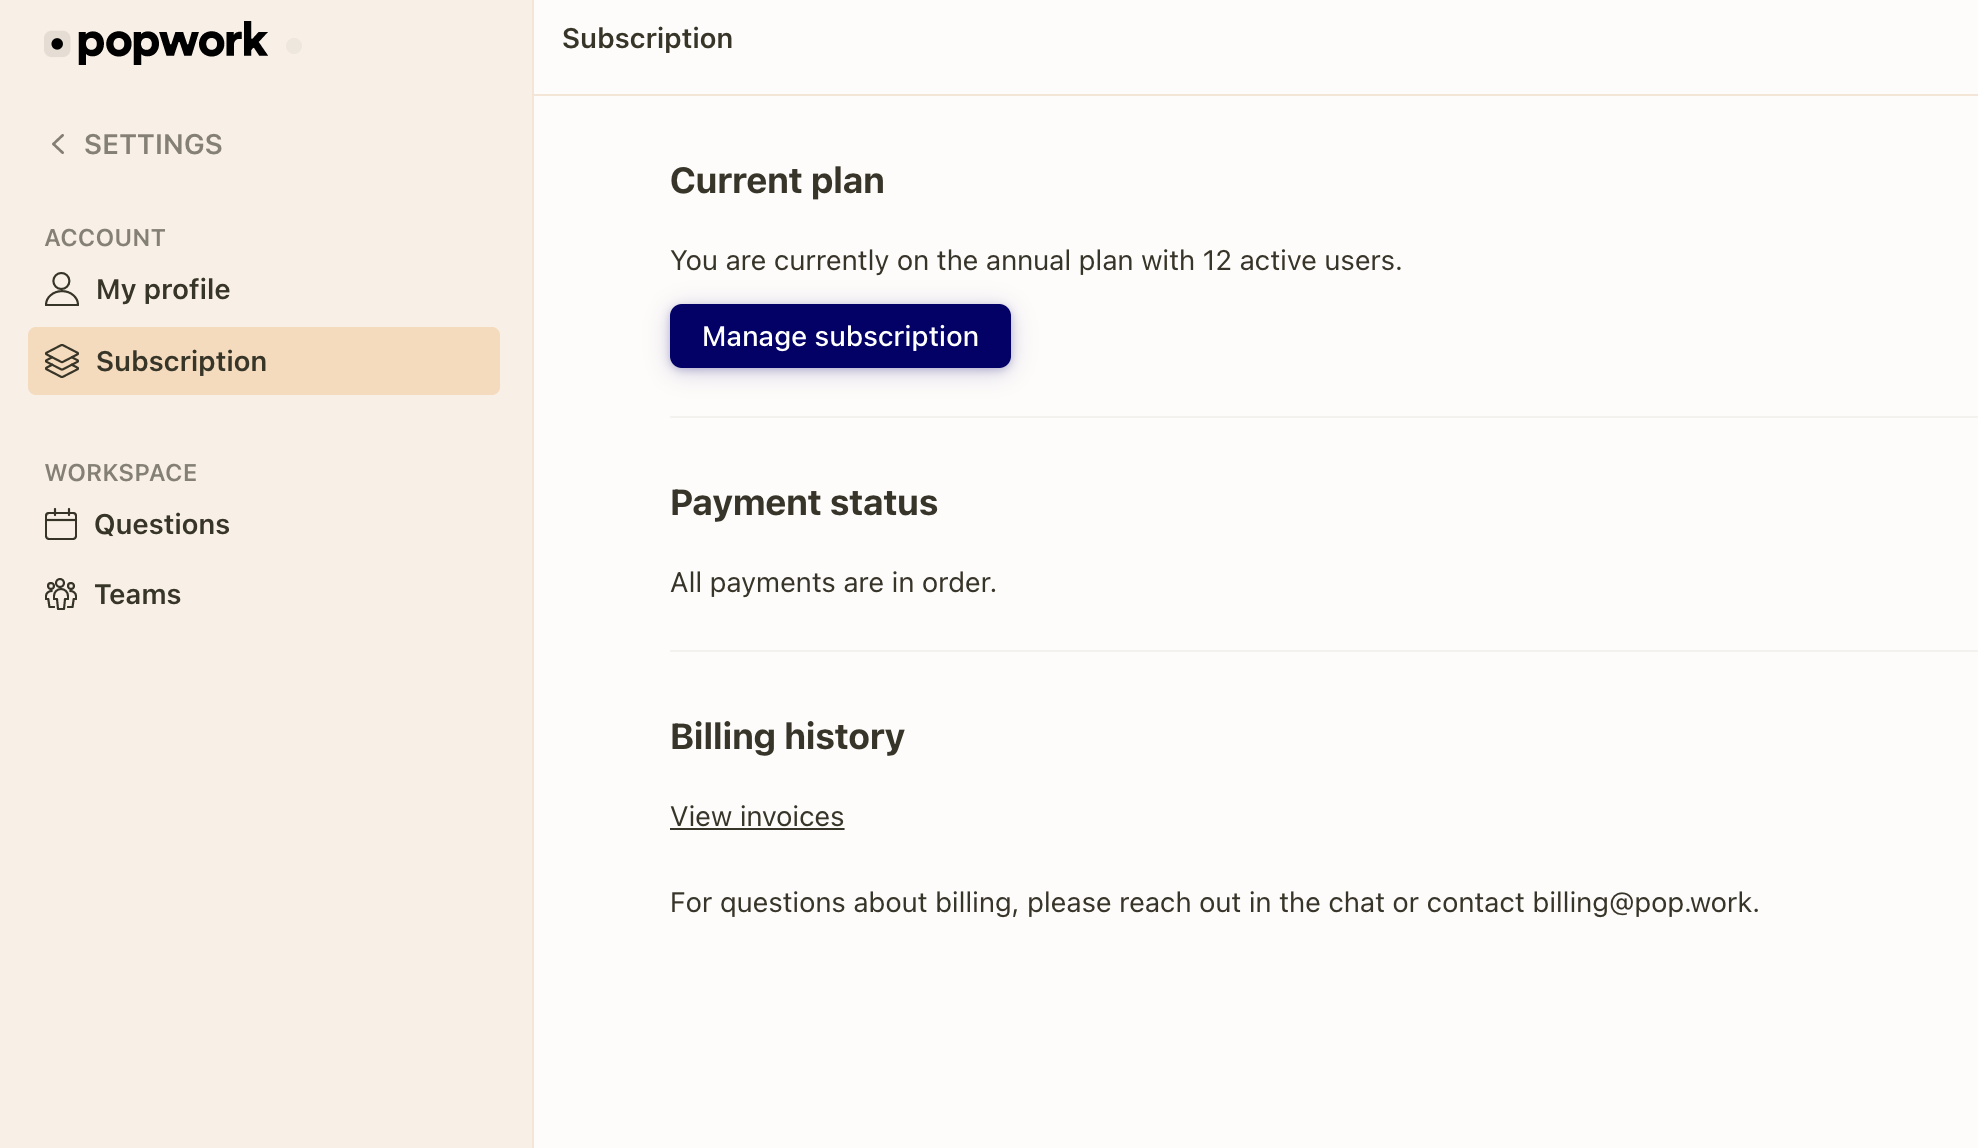The height and width of the screenshot is (1148, 1978).
Task: Click the Subscription page title
Action: pyautogui.click(x=647, y=38)
